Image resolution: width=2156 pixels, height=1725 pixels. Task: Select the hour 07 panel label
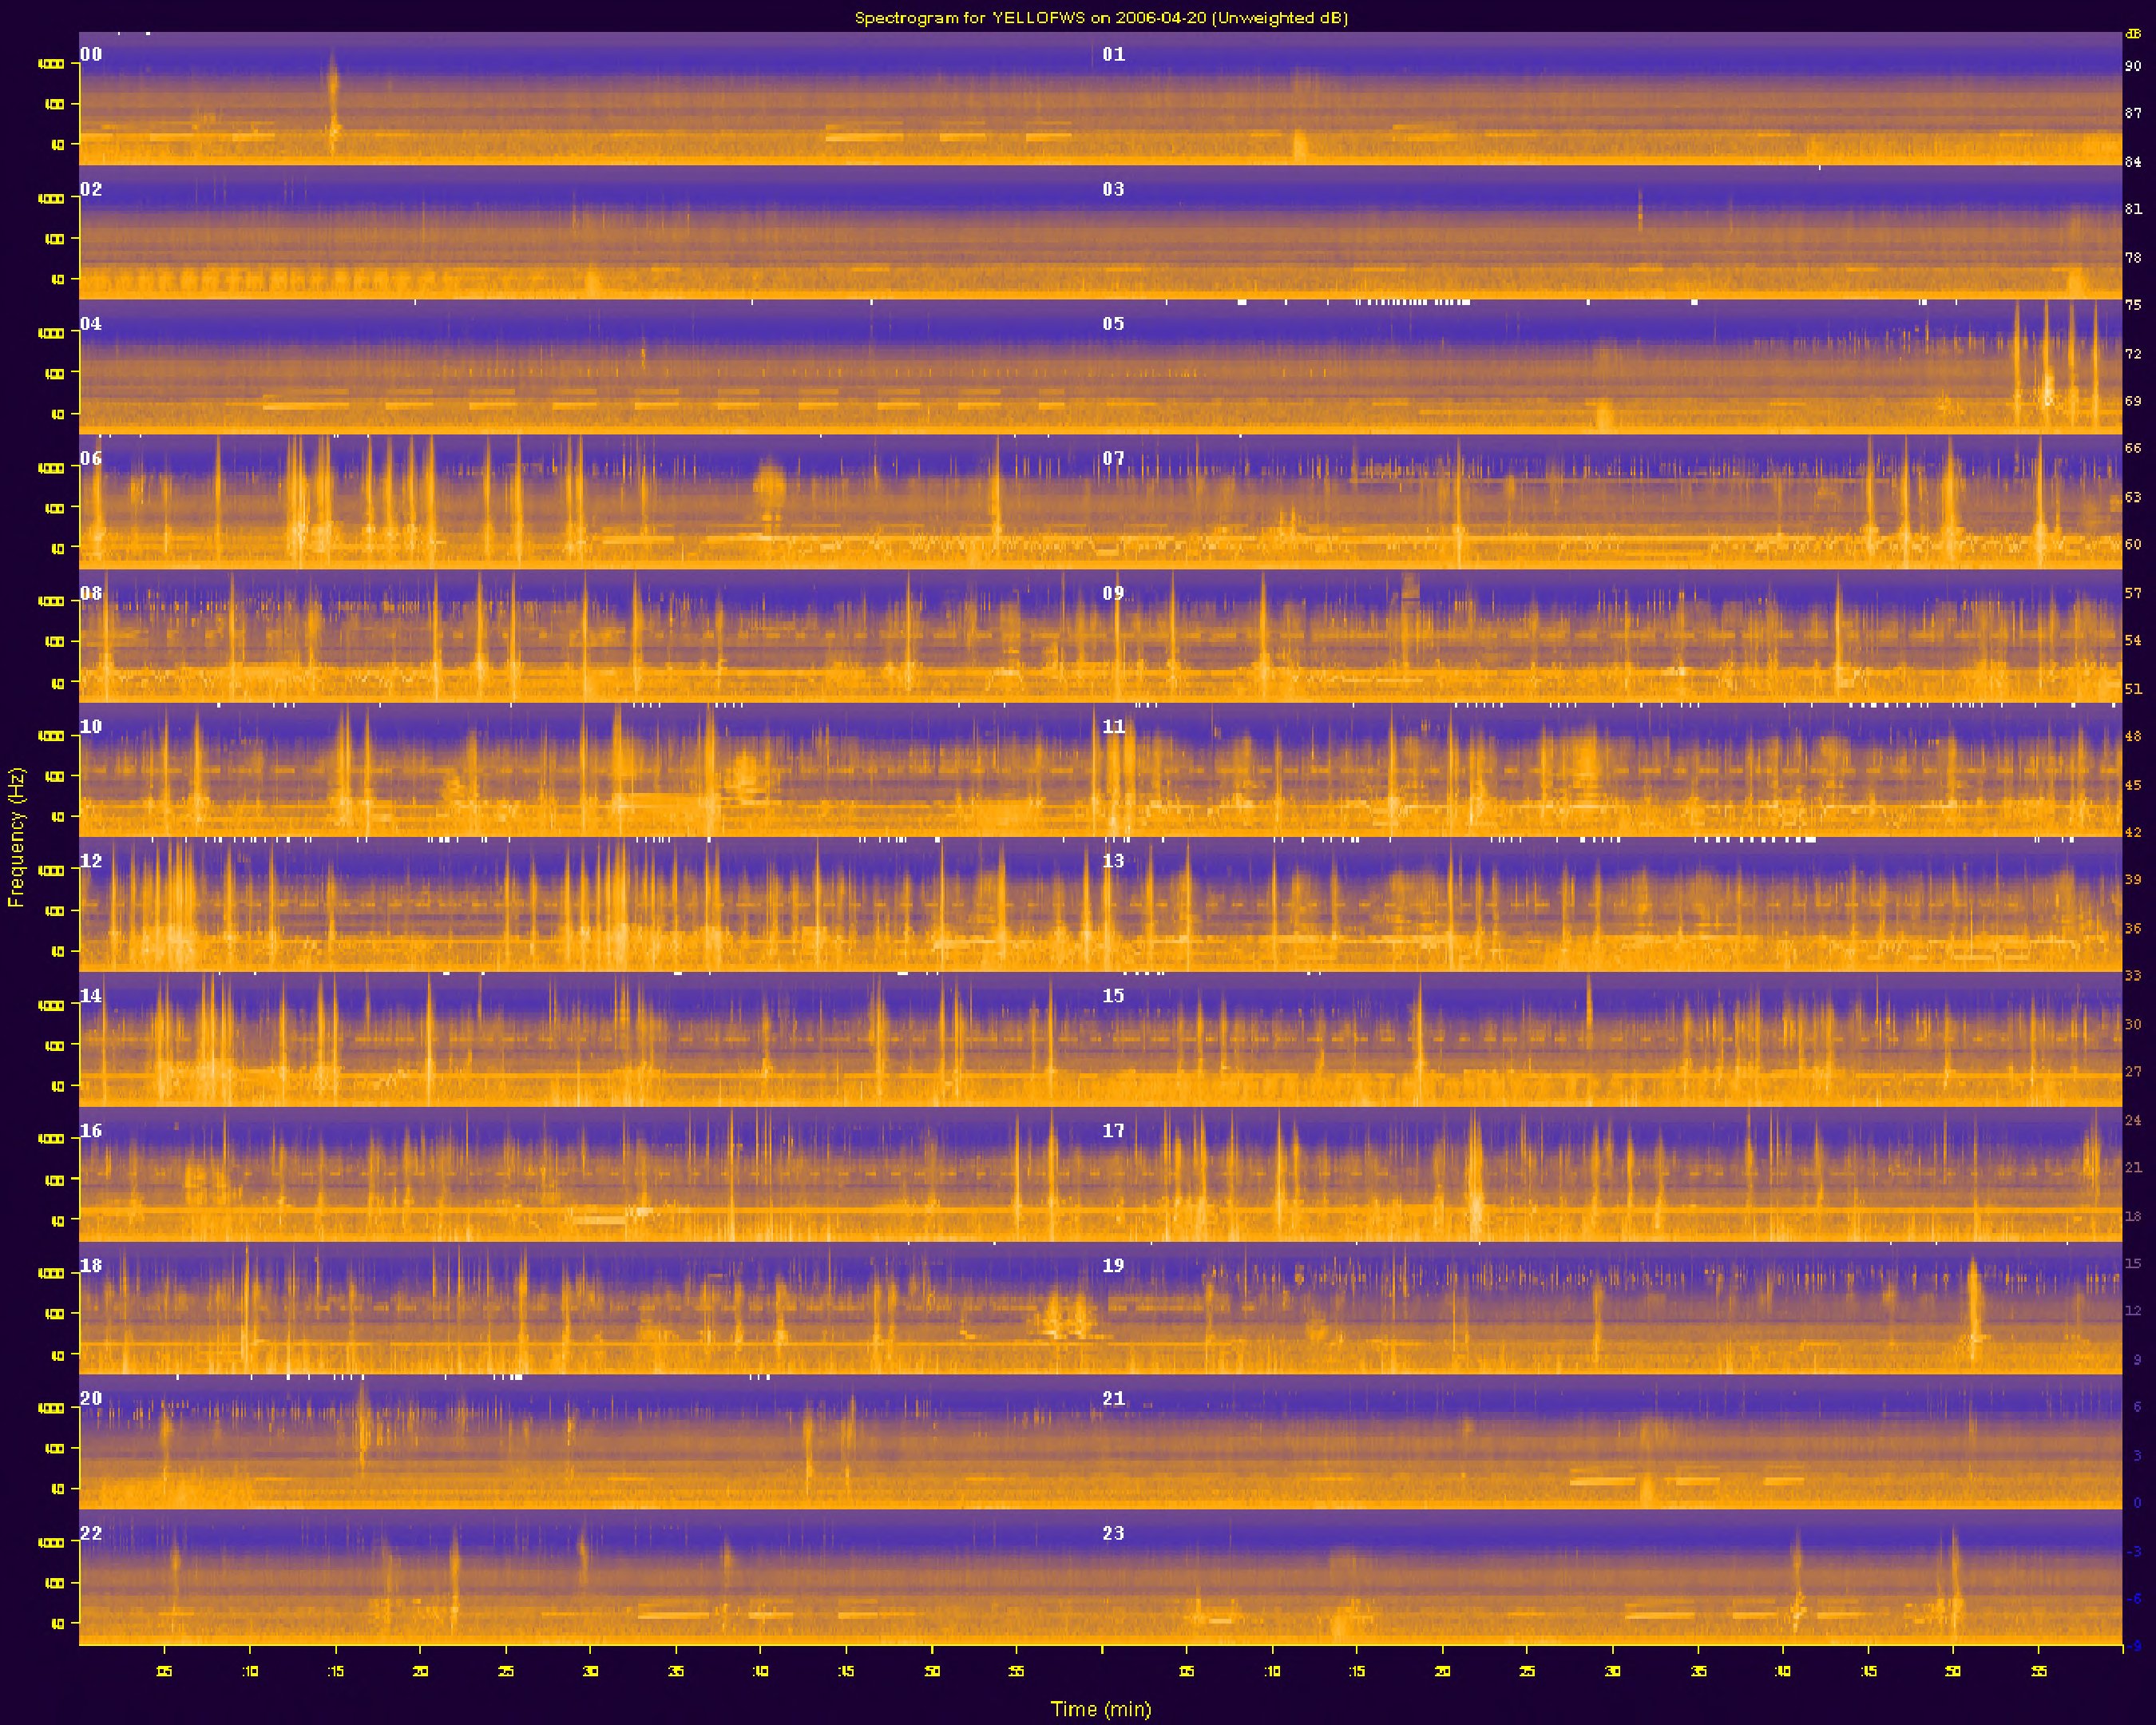(1113, 458)
